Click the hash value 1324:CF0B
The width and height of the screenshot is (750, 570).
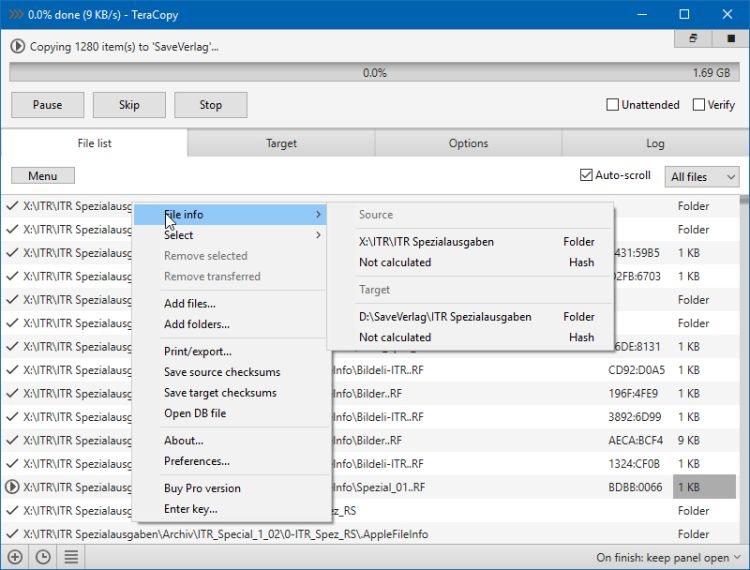point(634,463)
